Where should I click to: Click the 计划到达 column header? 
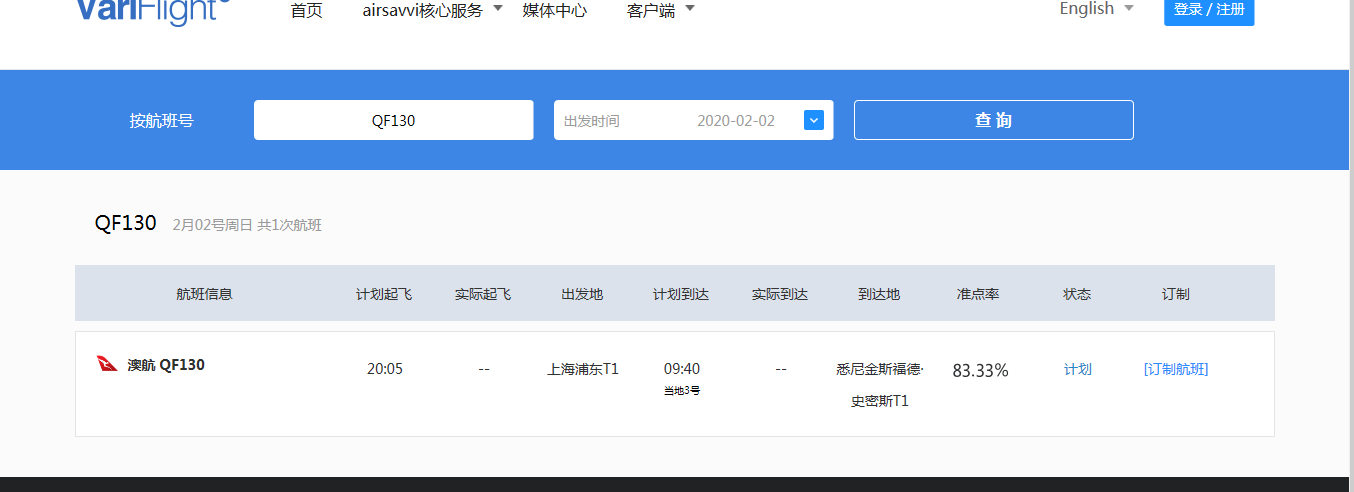681,294
